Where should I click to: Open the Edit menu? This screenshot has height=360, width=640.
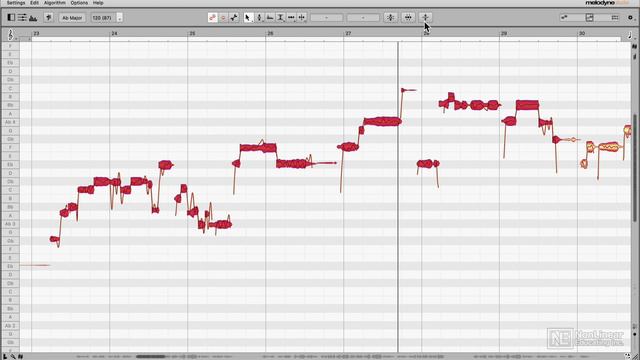[x=34, y=3]
